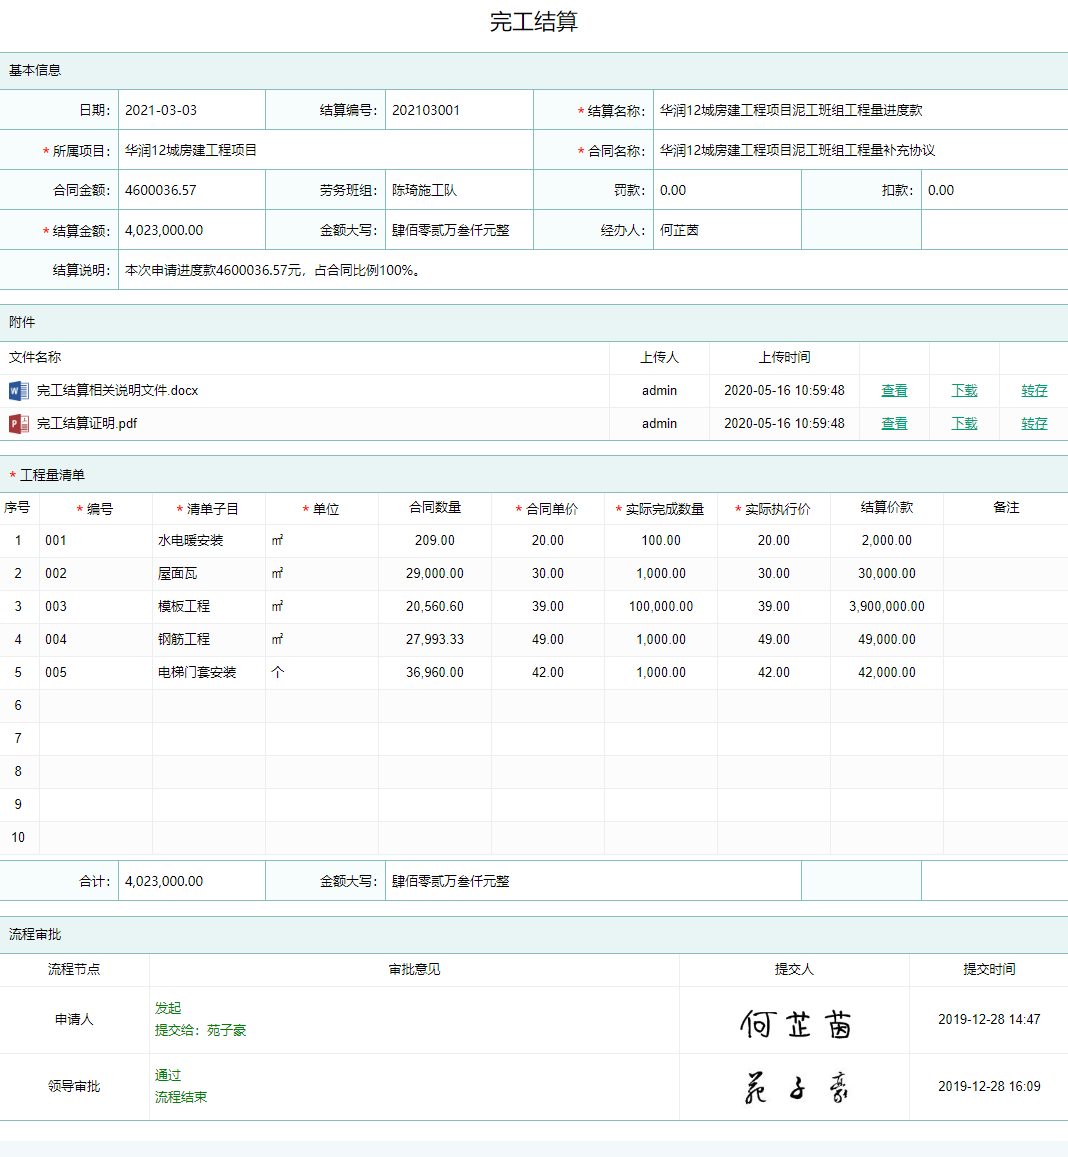Click settlement amount 2,000.00

pyautogui.click(x=886, y=540)
